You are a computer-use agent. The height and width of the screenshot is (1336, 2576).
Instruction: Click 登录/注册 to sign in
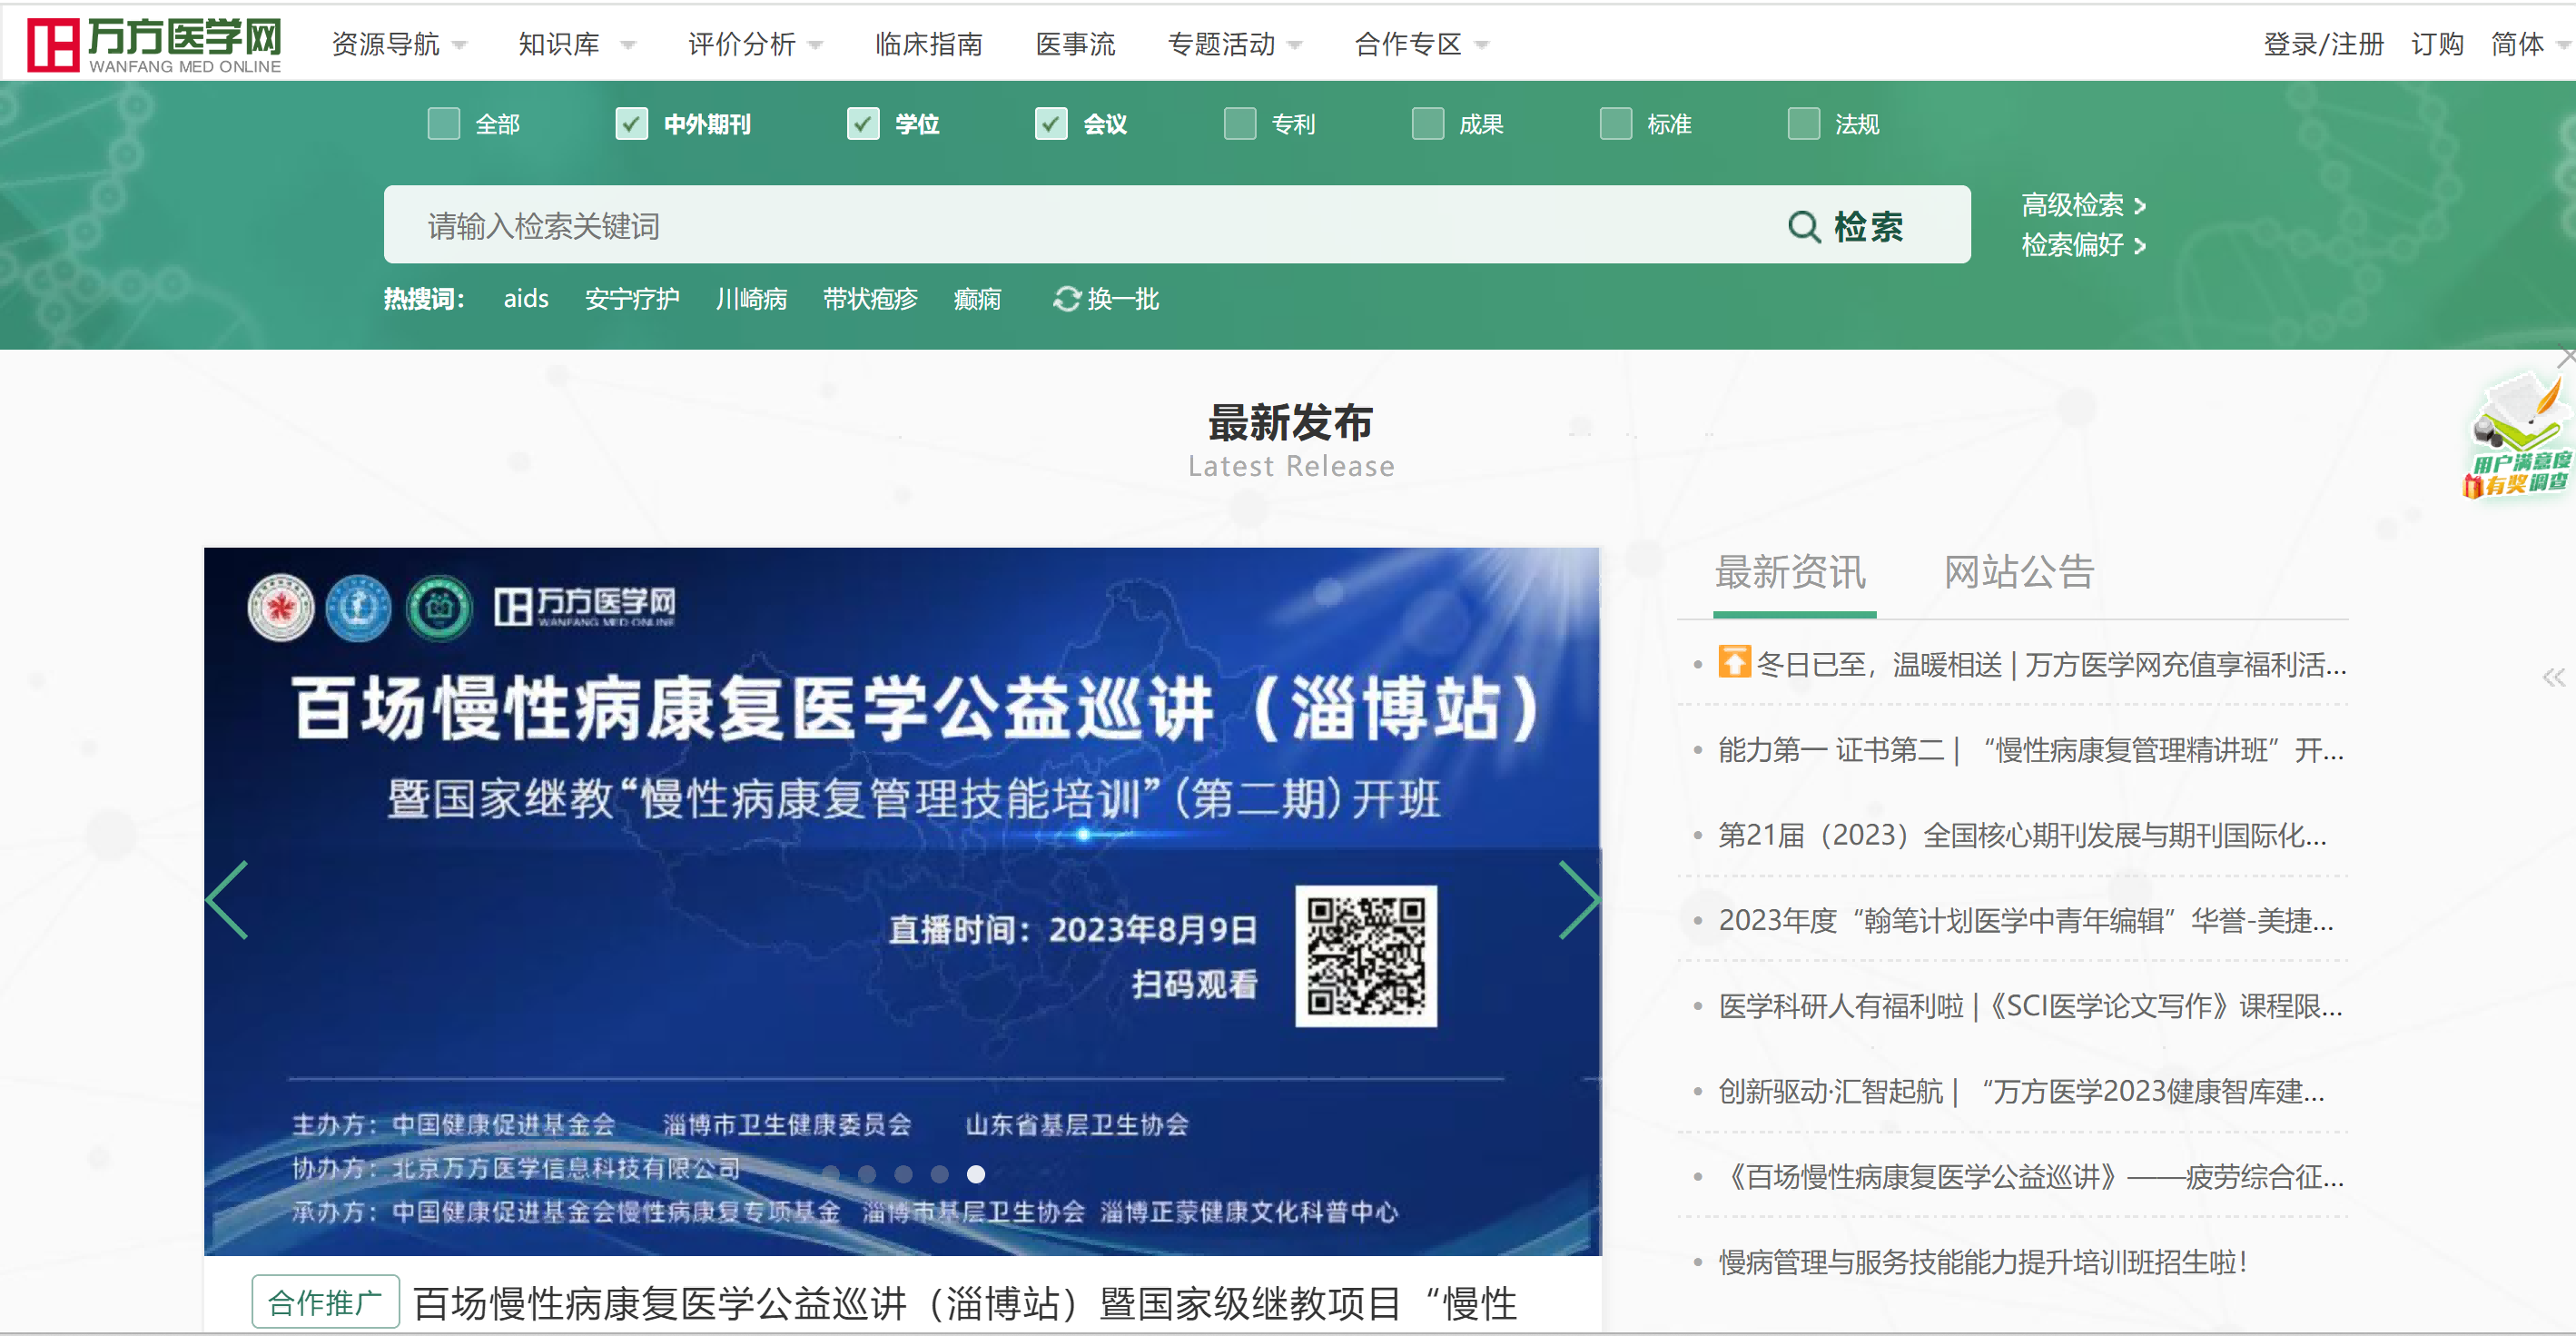click(2323, 44)
